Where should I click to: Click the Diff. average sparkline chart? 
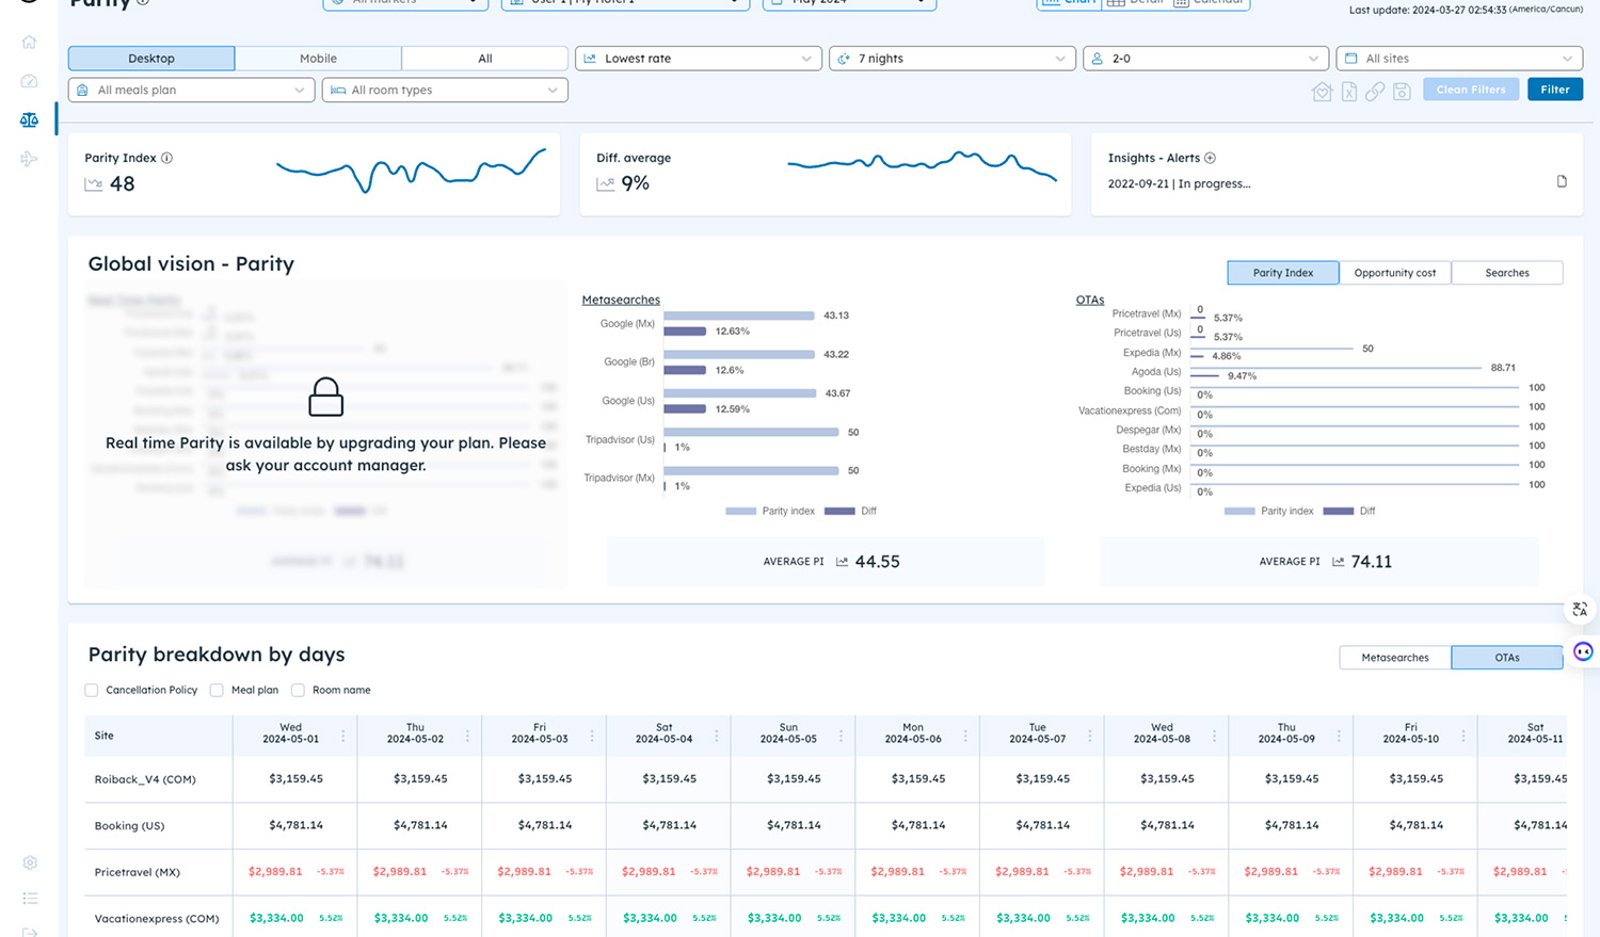point(922,166)
